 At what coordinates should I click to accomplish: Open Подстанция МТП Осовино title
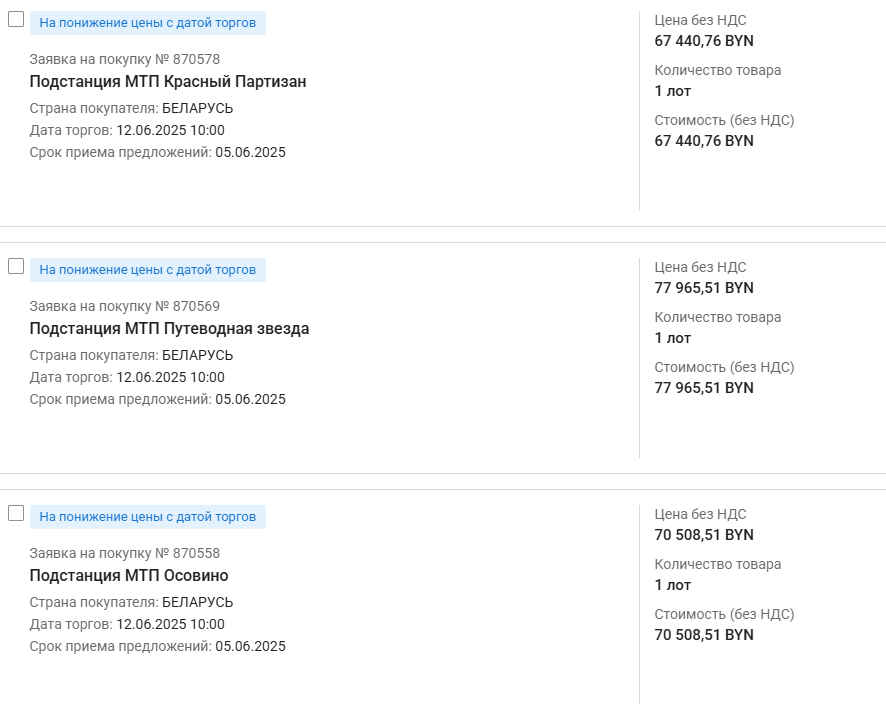[129, 576]
